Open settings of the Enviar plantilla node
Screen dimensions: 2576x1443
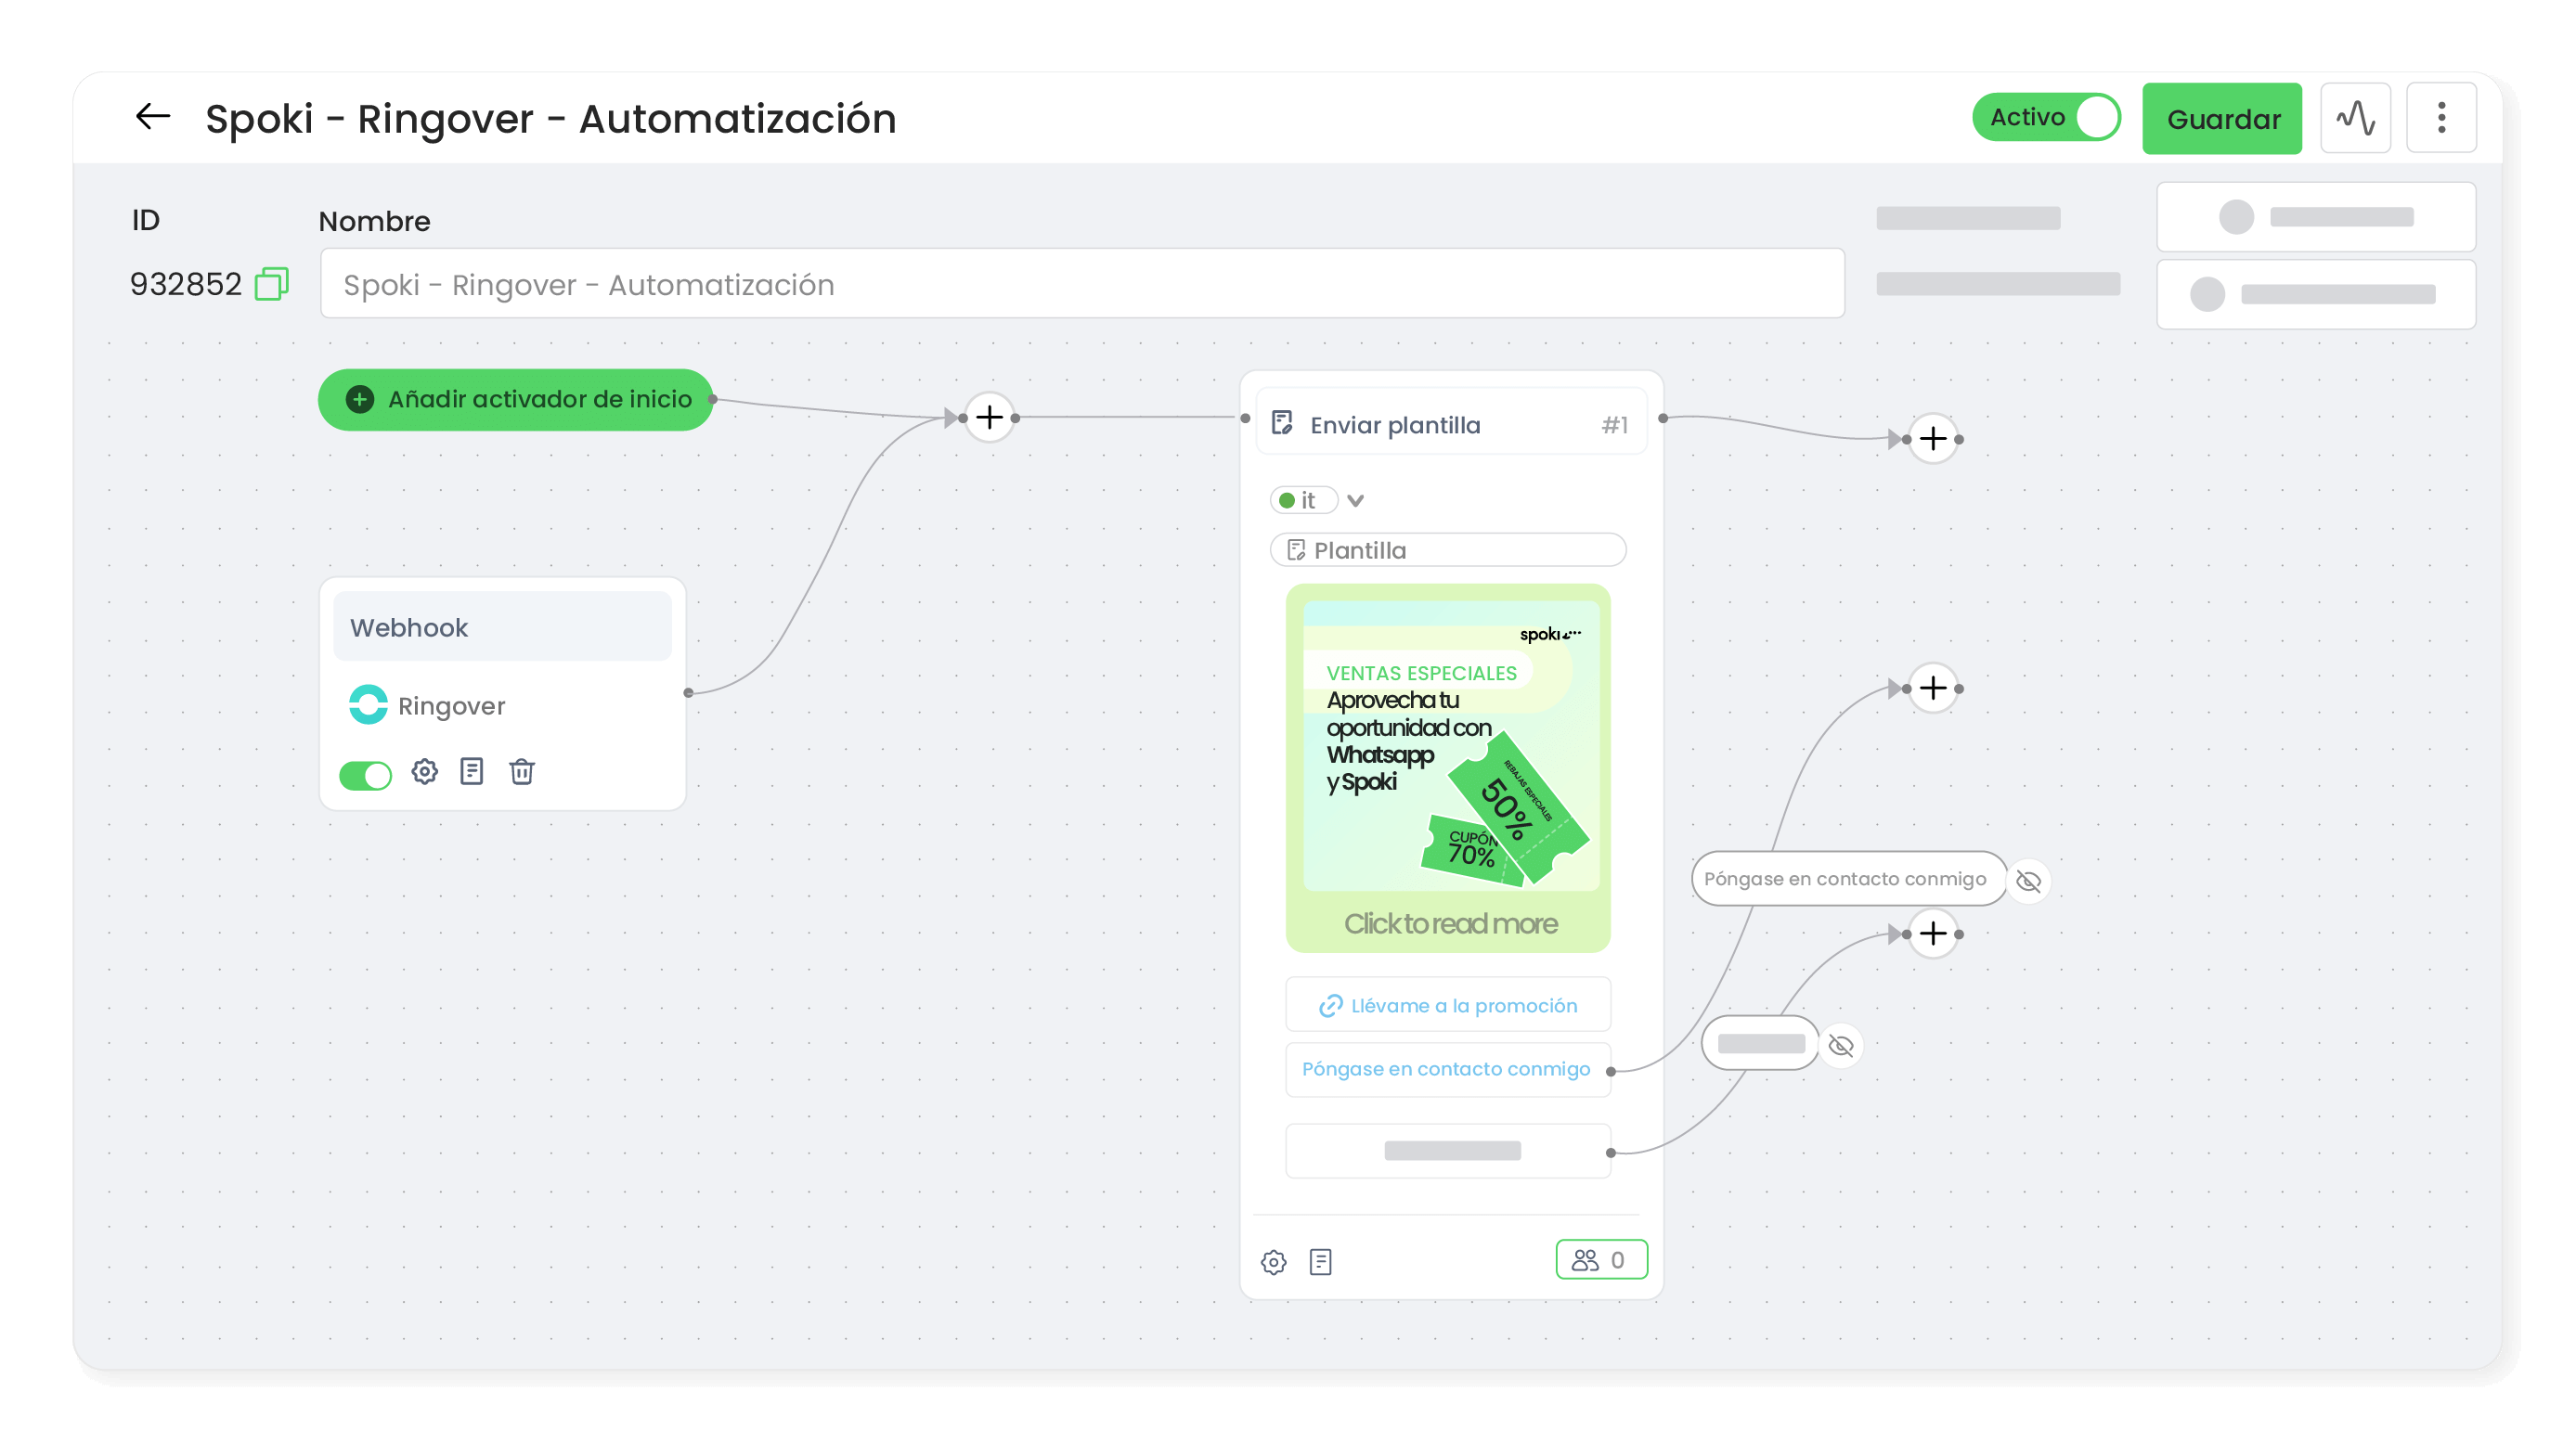pos(1274,1261)
